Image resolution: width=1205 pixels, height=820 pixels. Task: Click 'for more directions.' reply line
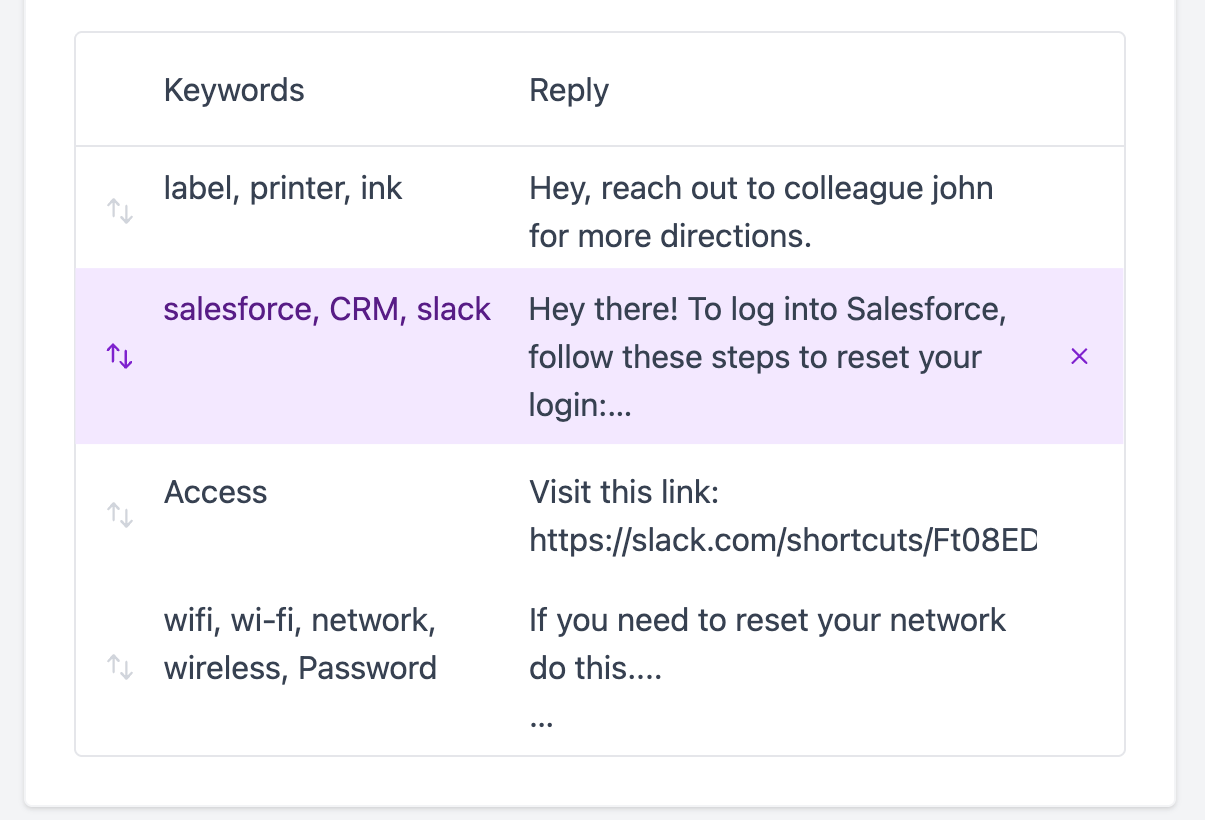[670, 237]
